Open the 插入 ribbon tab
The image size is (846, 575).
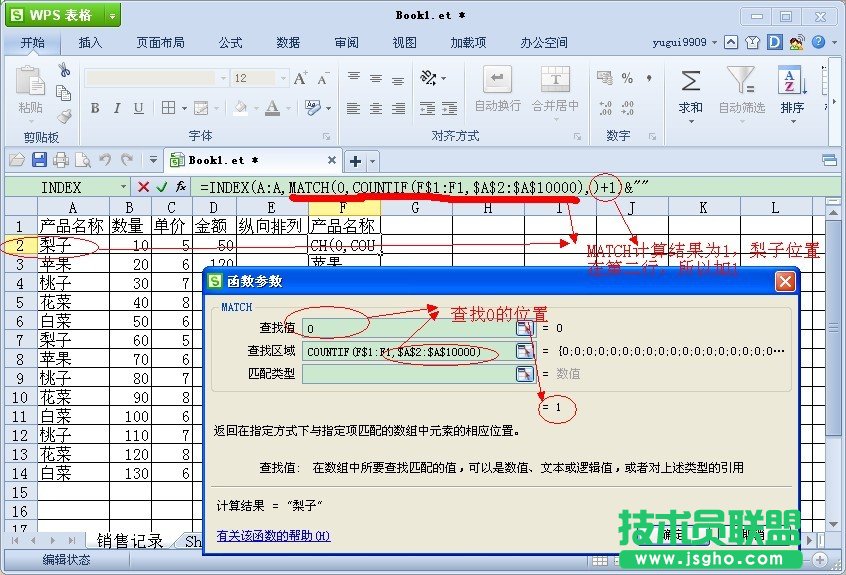point(90,42)
